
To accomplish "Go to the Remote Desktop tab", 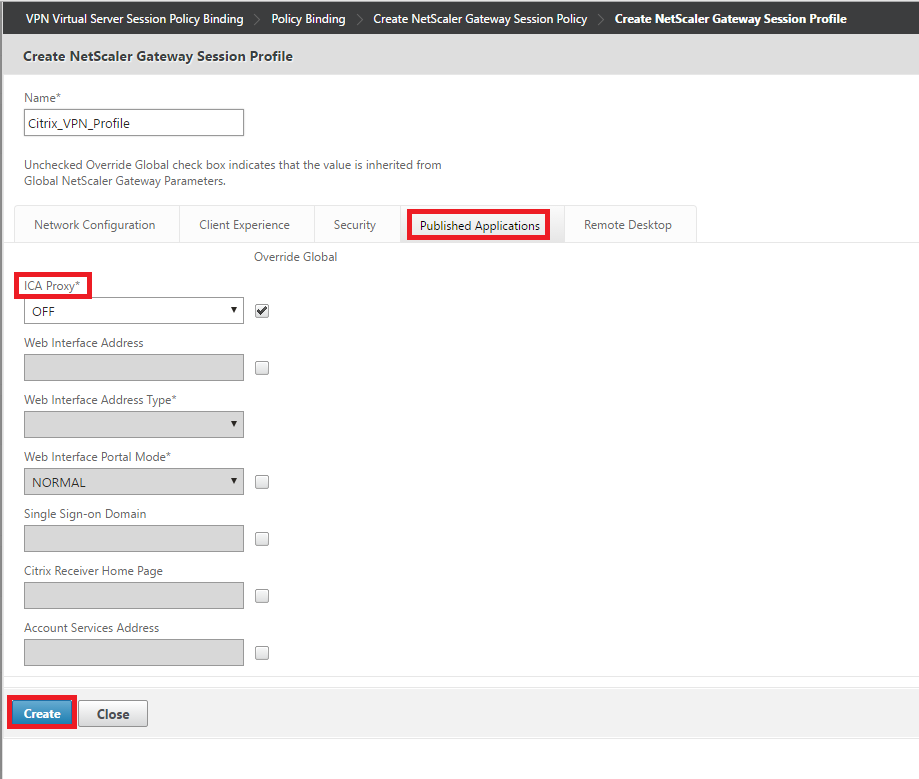I will pos(628,225).
